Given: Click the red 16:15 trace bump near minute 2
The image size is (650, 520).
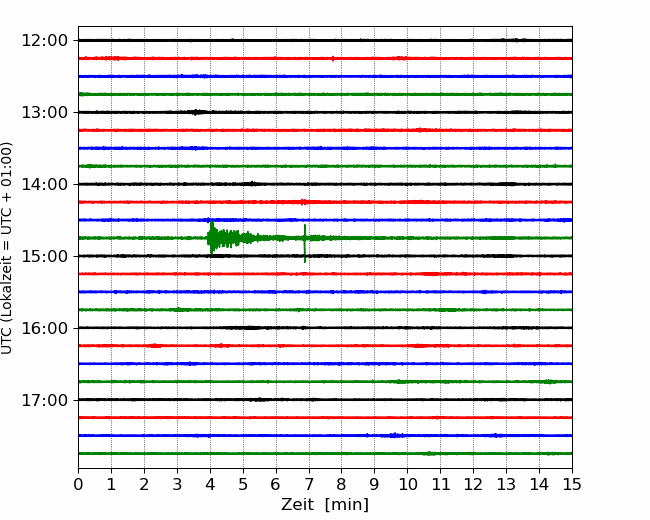Looking at the screenshot, I should pos(155,345).
